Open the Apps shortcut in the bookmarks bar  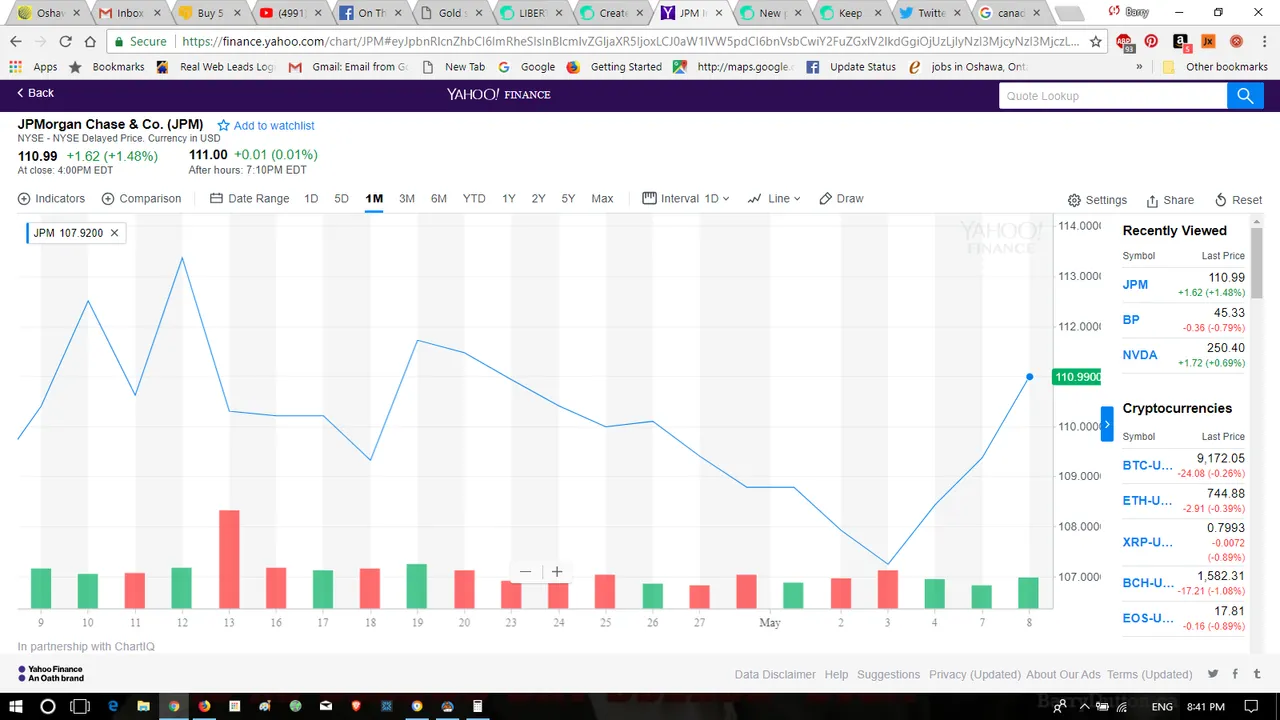click(x=34, y=67)
